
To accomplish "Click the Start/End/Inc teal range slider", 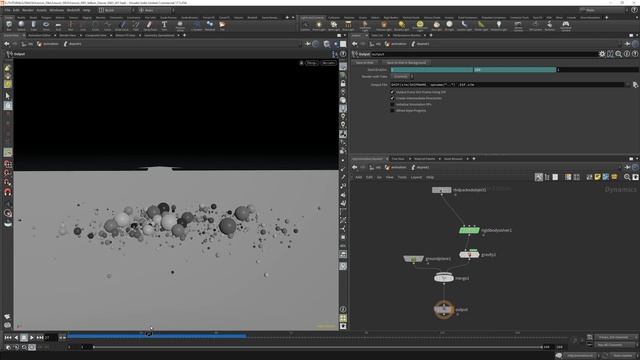I will point(473,70).
